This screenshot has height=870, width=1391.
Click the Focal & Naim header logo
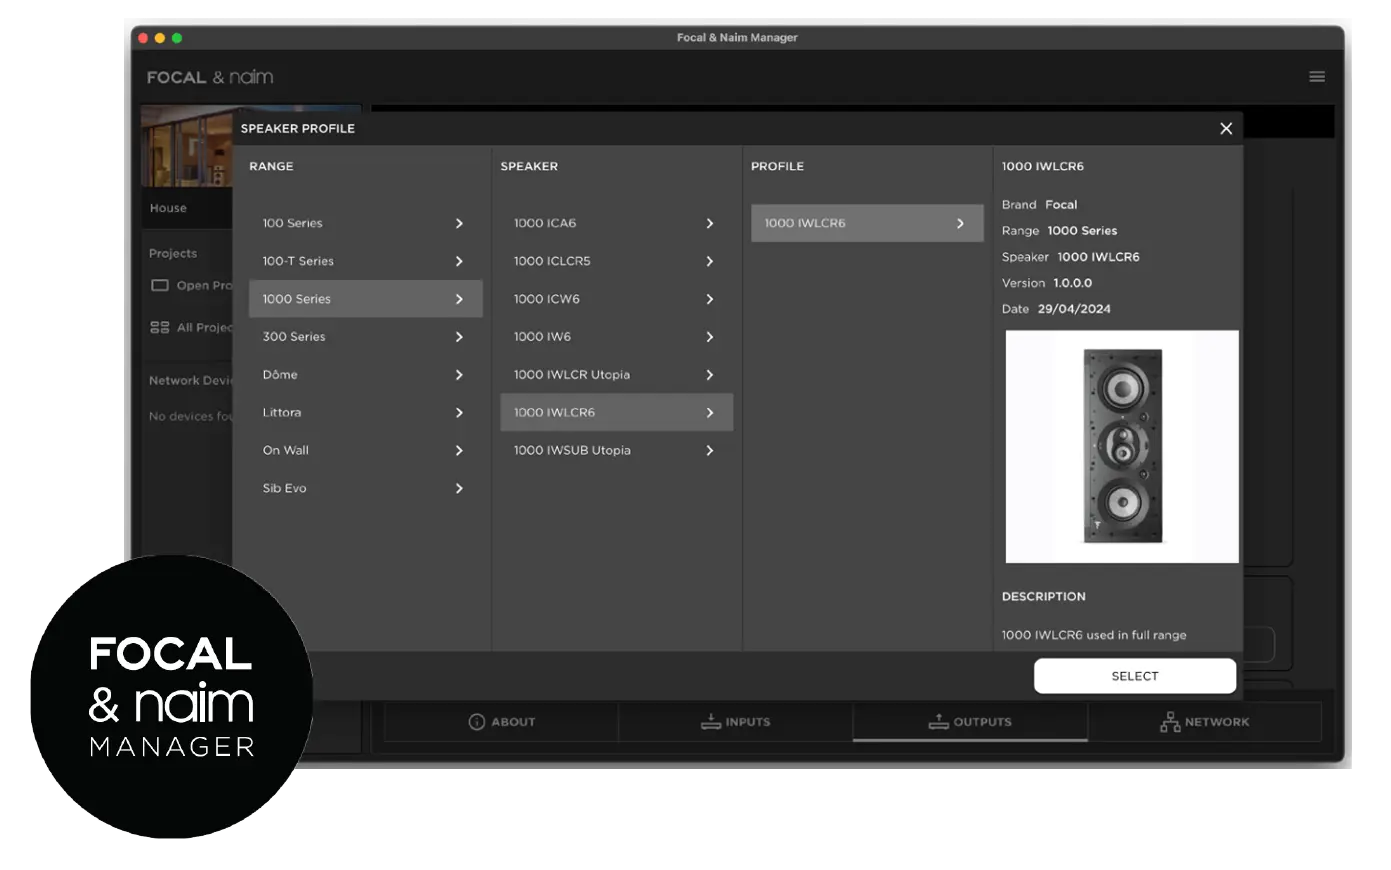(x=210, y=77)
